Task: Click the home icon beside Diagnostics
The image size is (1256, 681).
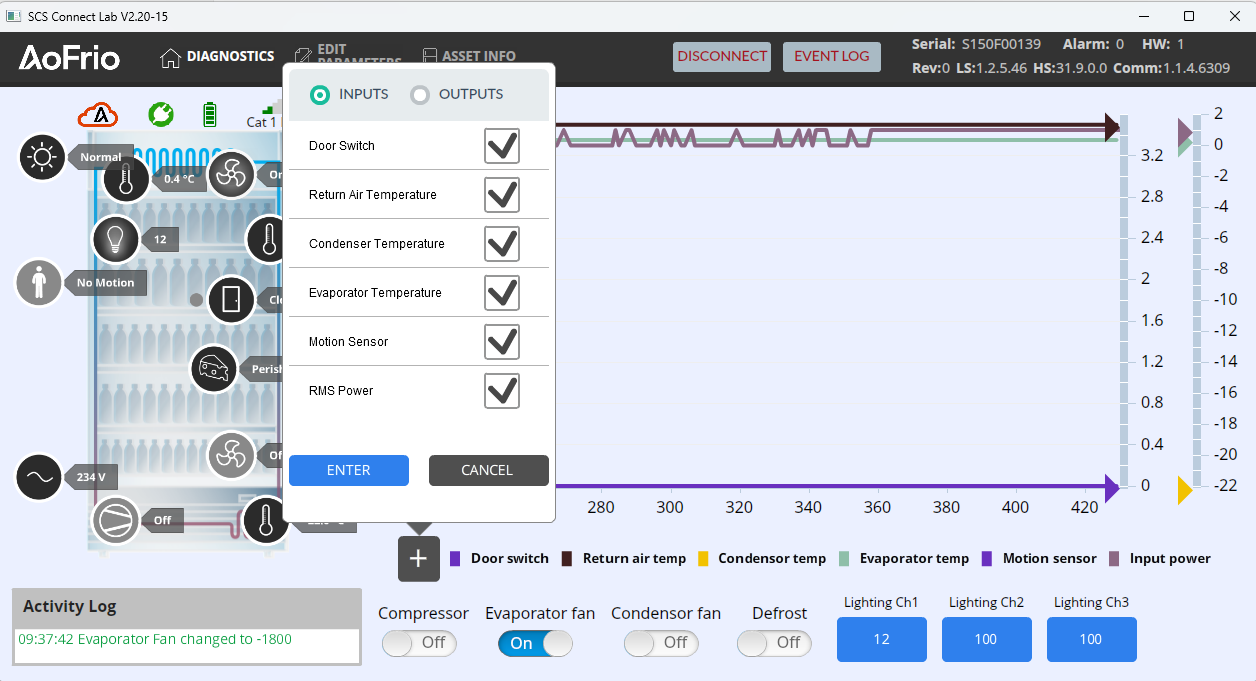Action: click(170, 57)
